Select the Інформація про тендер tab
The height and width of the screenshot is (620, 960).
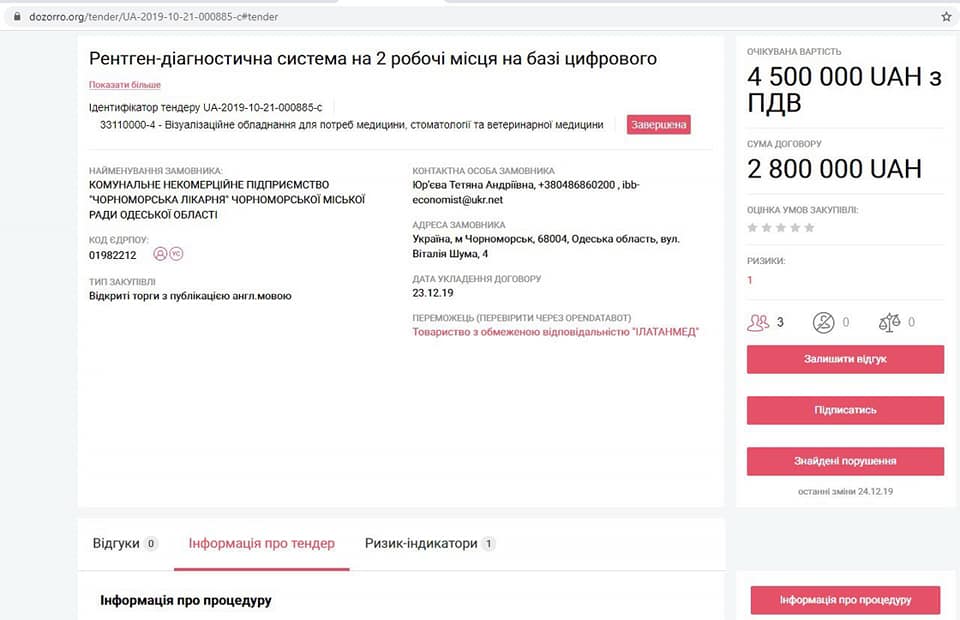pos(262,544)
